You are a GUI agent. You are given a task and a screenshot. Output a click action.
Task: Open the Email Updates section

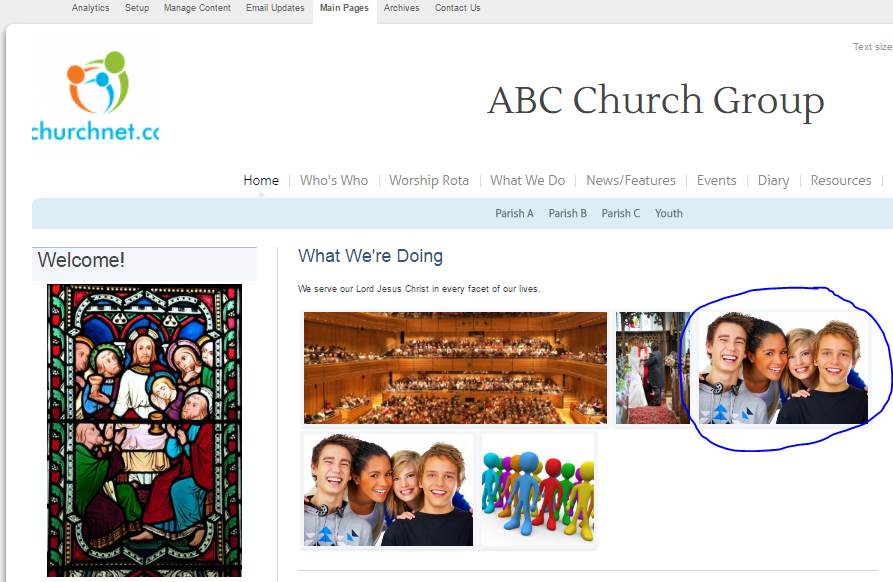pos(275,7)
